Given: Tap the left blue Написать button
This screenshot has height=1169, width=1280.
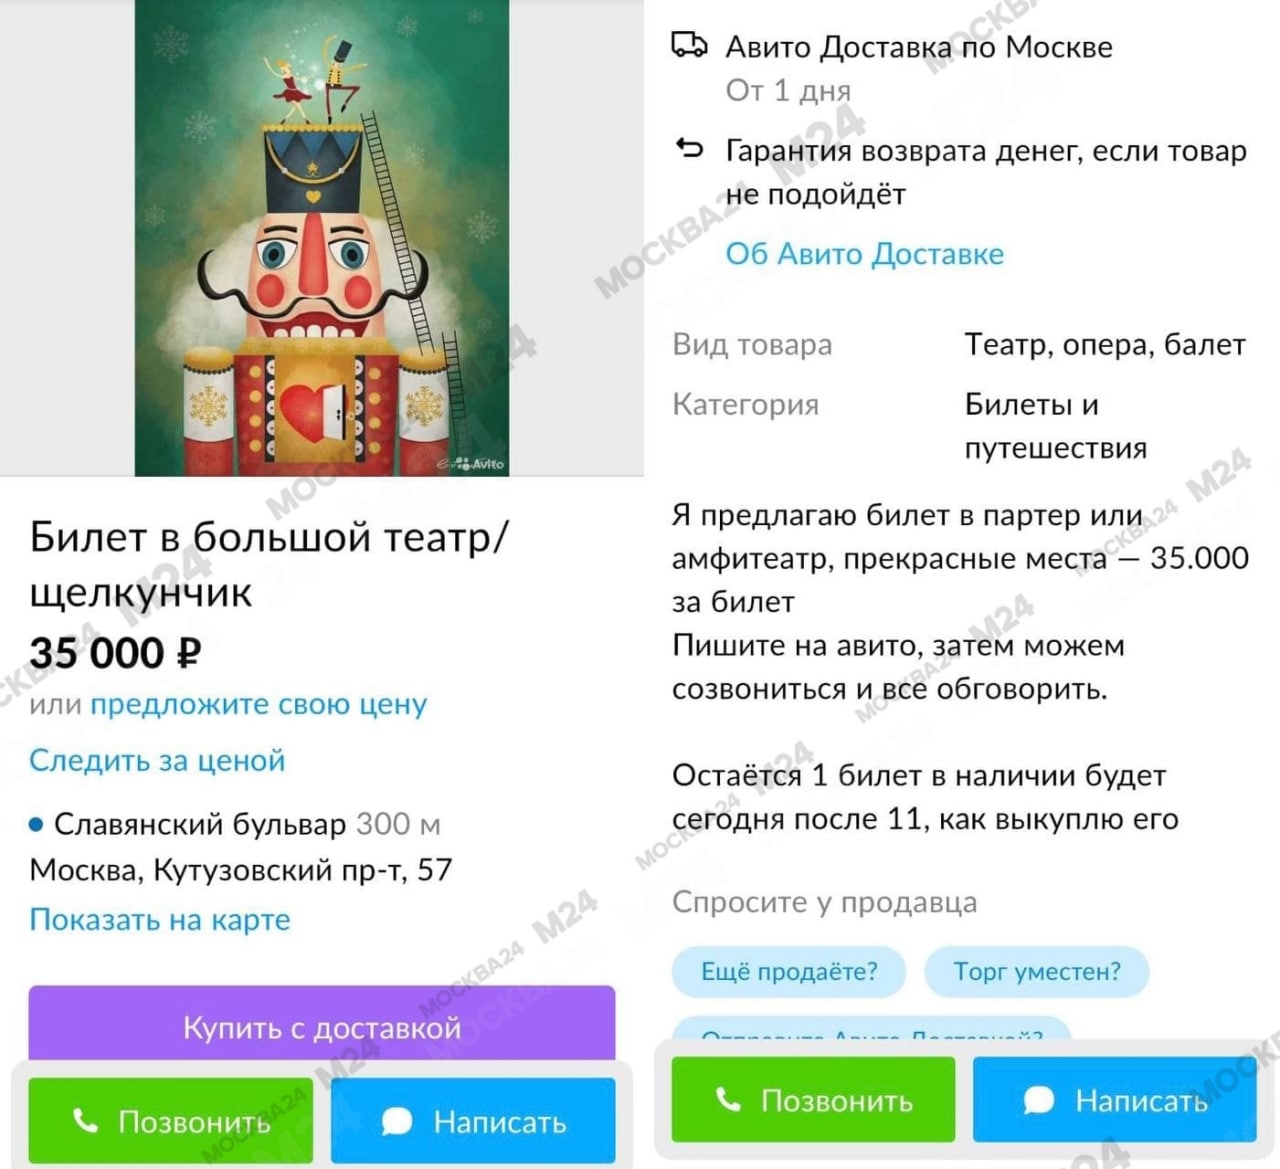Looking at the screenshot, I should (473, 1121).
